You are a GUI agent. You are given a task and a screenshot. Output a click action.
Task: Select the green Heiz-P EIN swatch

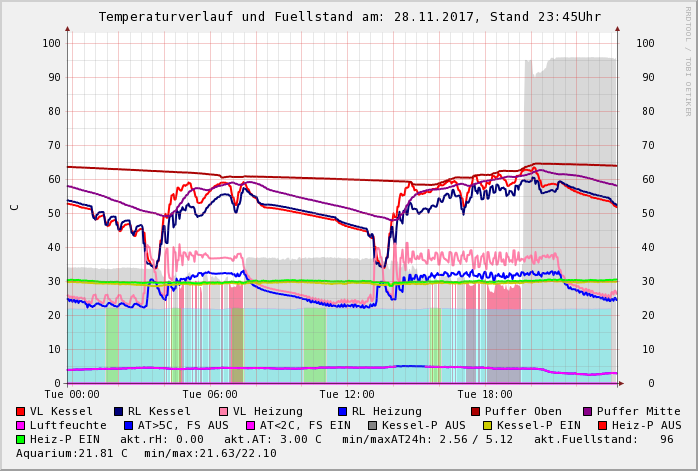[21, 440]
